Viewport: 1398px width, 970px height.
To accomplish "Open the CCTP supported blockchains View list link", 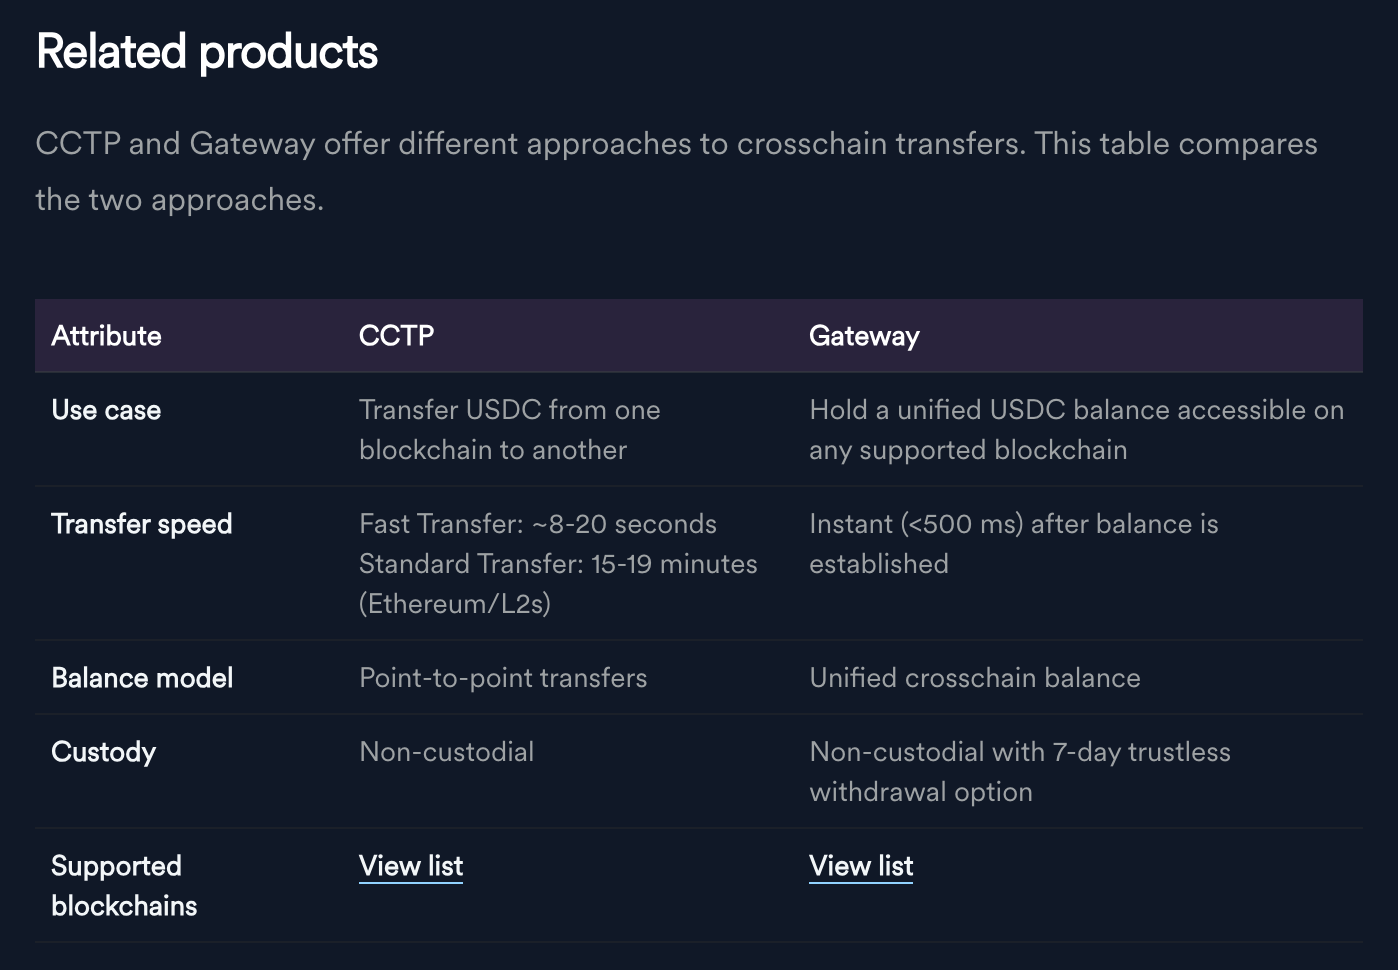I will [x=411, y=866].
